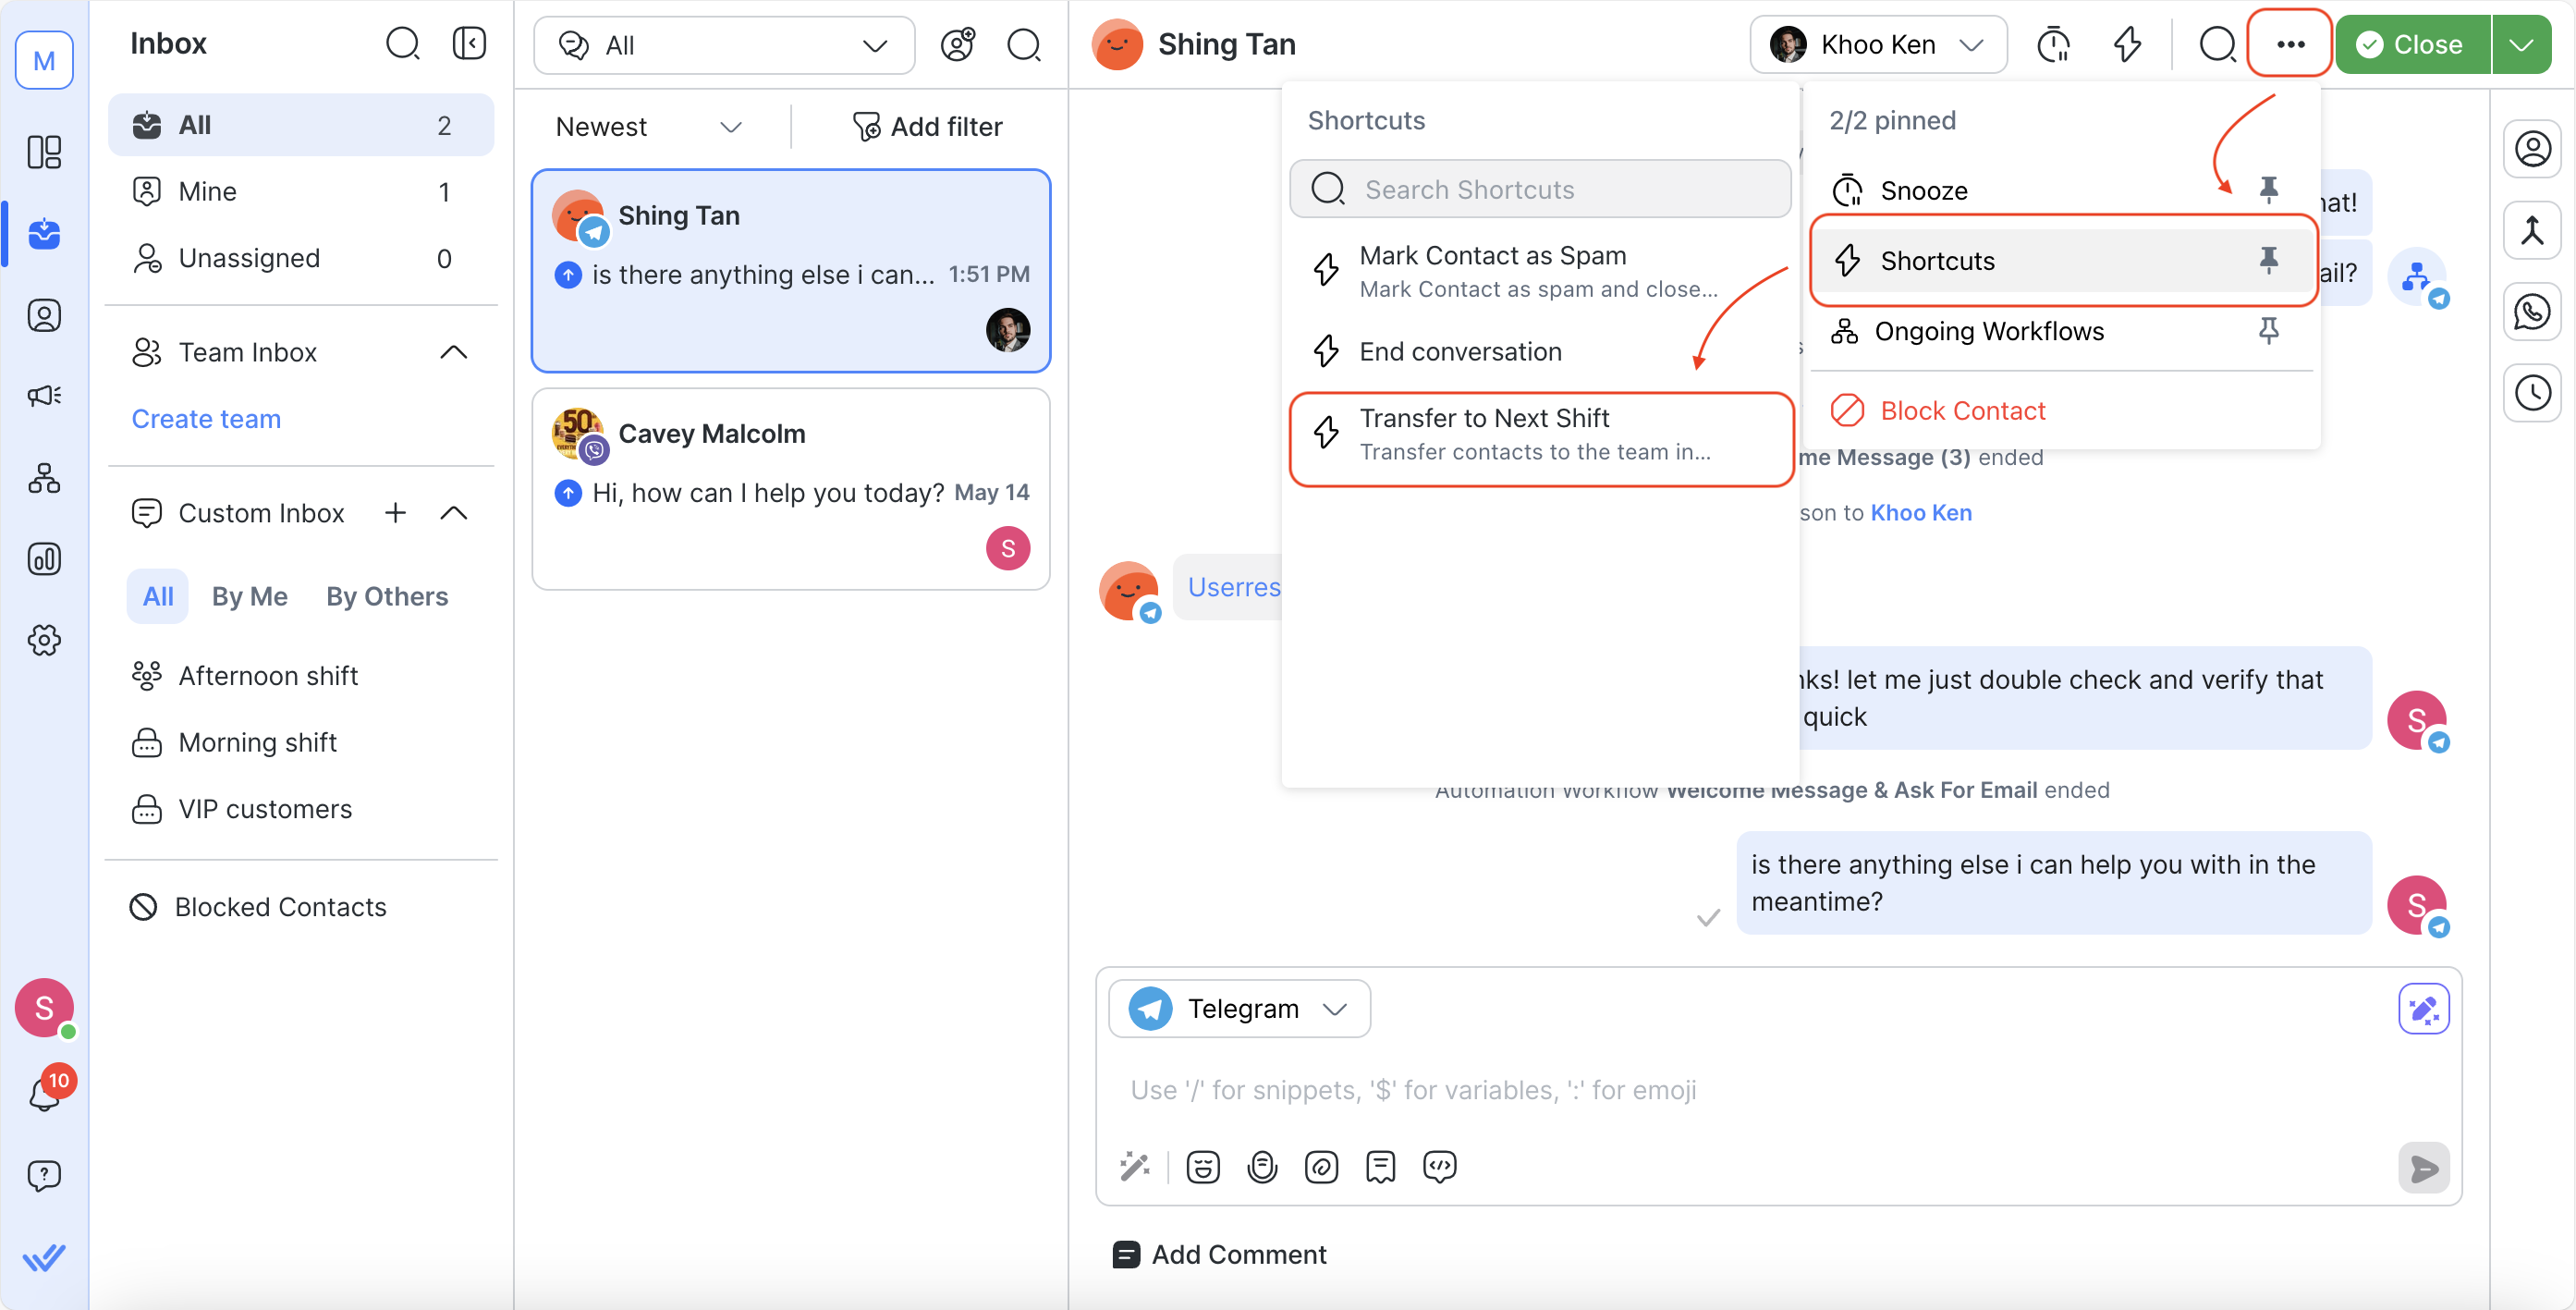Click the three-dots more actions button
Viewport: 2576px width, 1310px height.
(x=2289, y=45)
